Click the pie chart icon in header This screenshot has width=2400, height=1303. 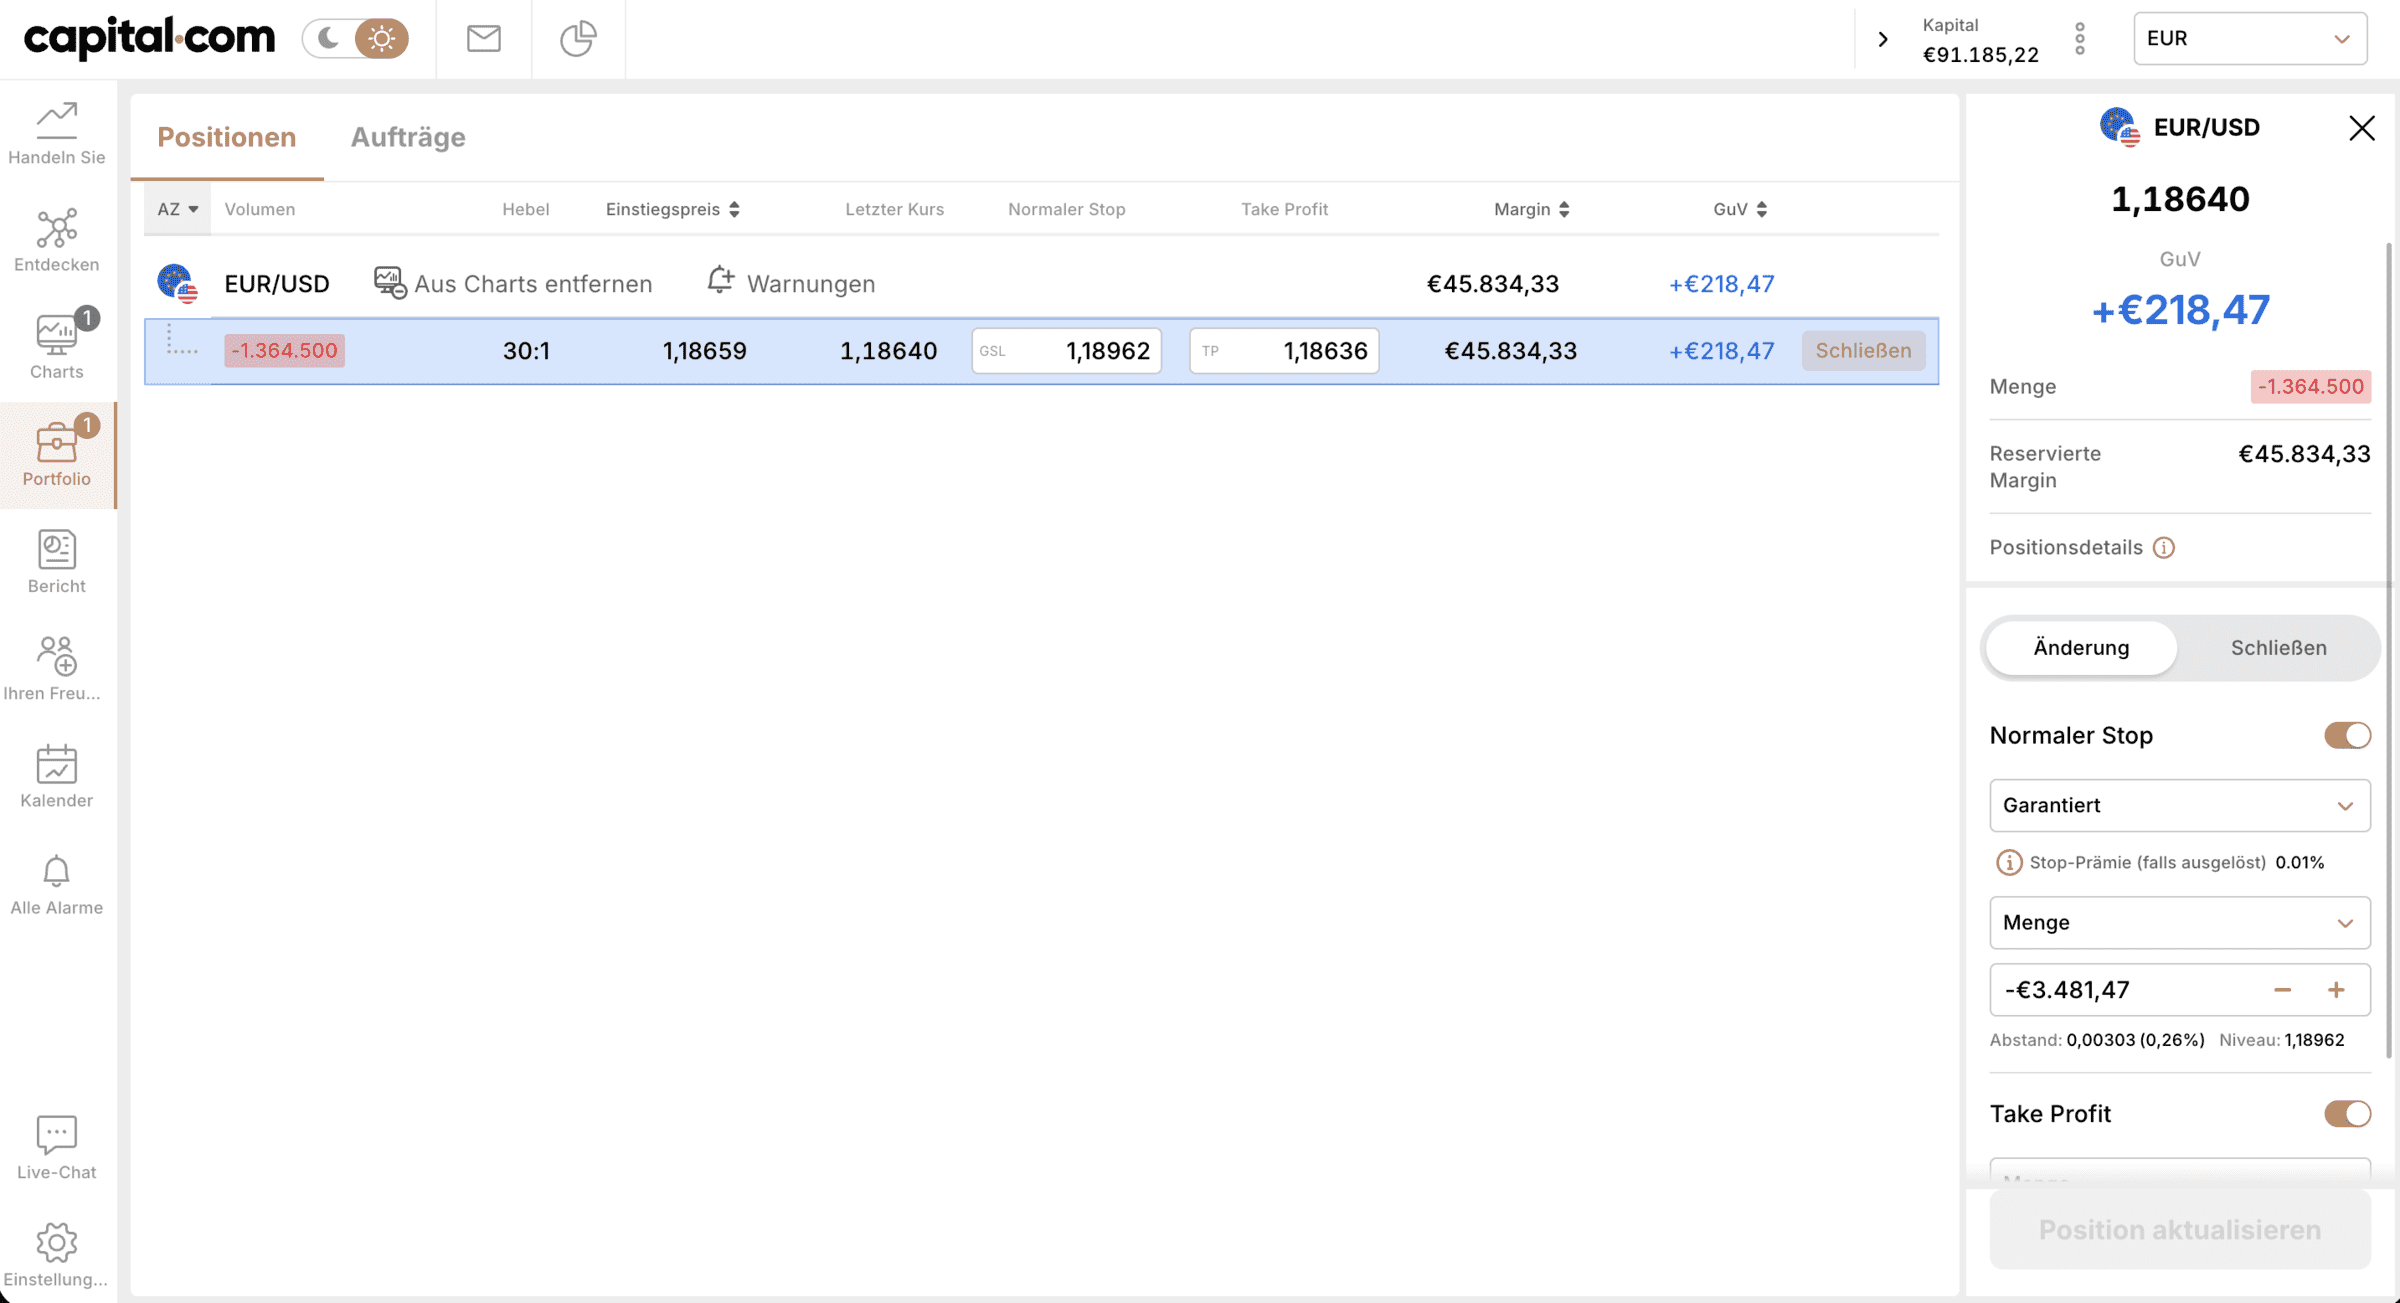[x=577, y=38]
